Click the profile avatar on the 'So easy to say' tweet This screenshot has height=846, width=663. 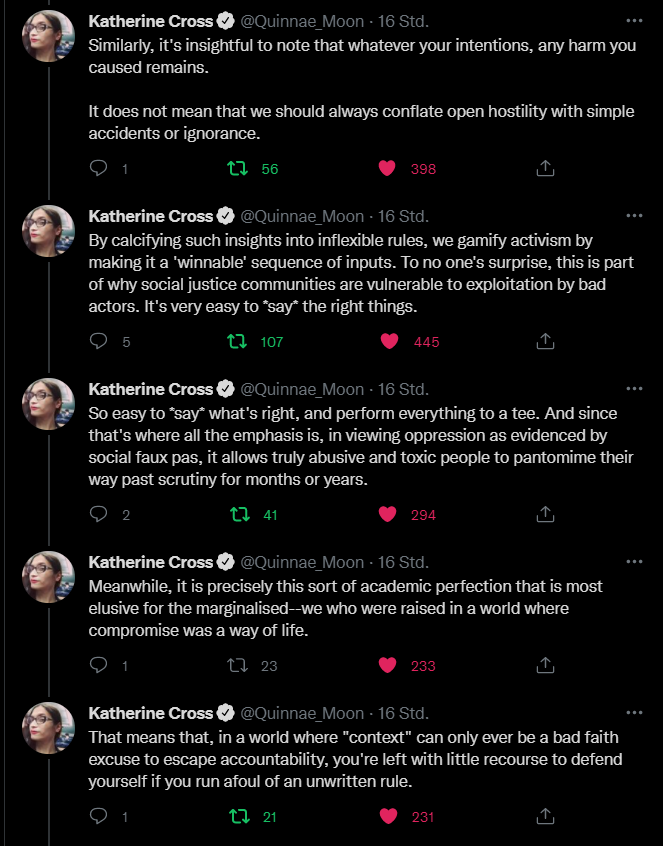[x=49, y=404]
